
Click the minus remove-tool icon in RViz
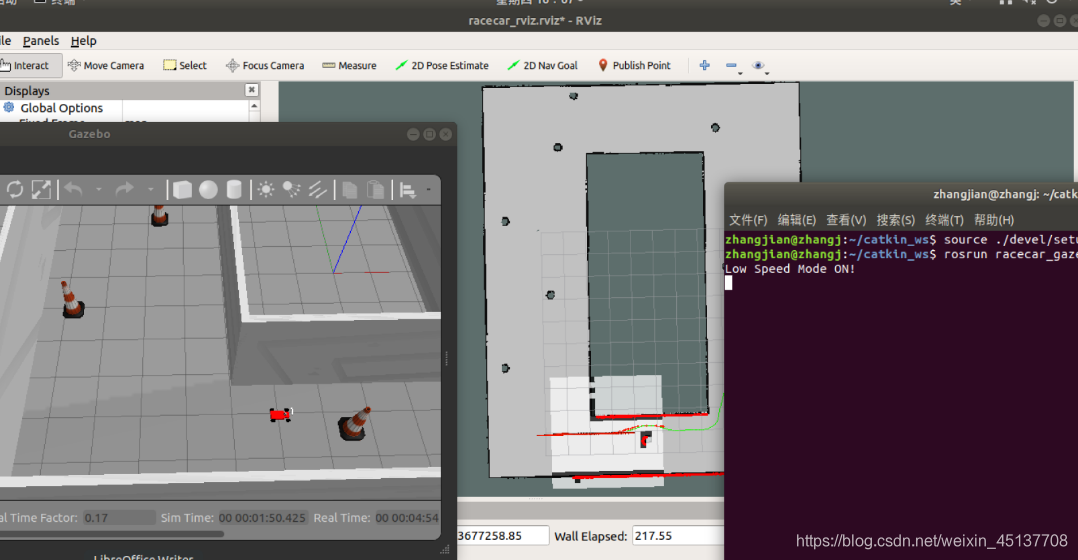(731, 65)
